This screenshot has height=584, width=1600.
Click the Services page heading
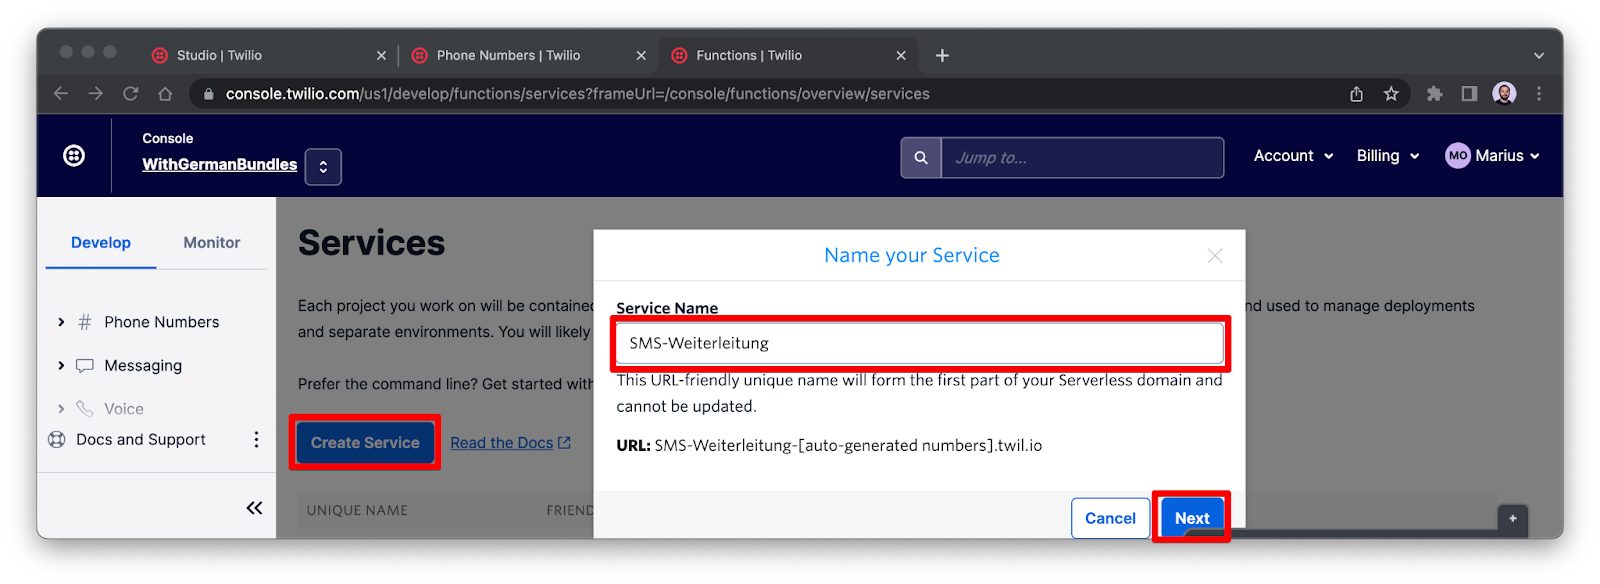(372, 243)
